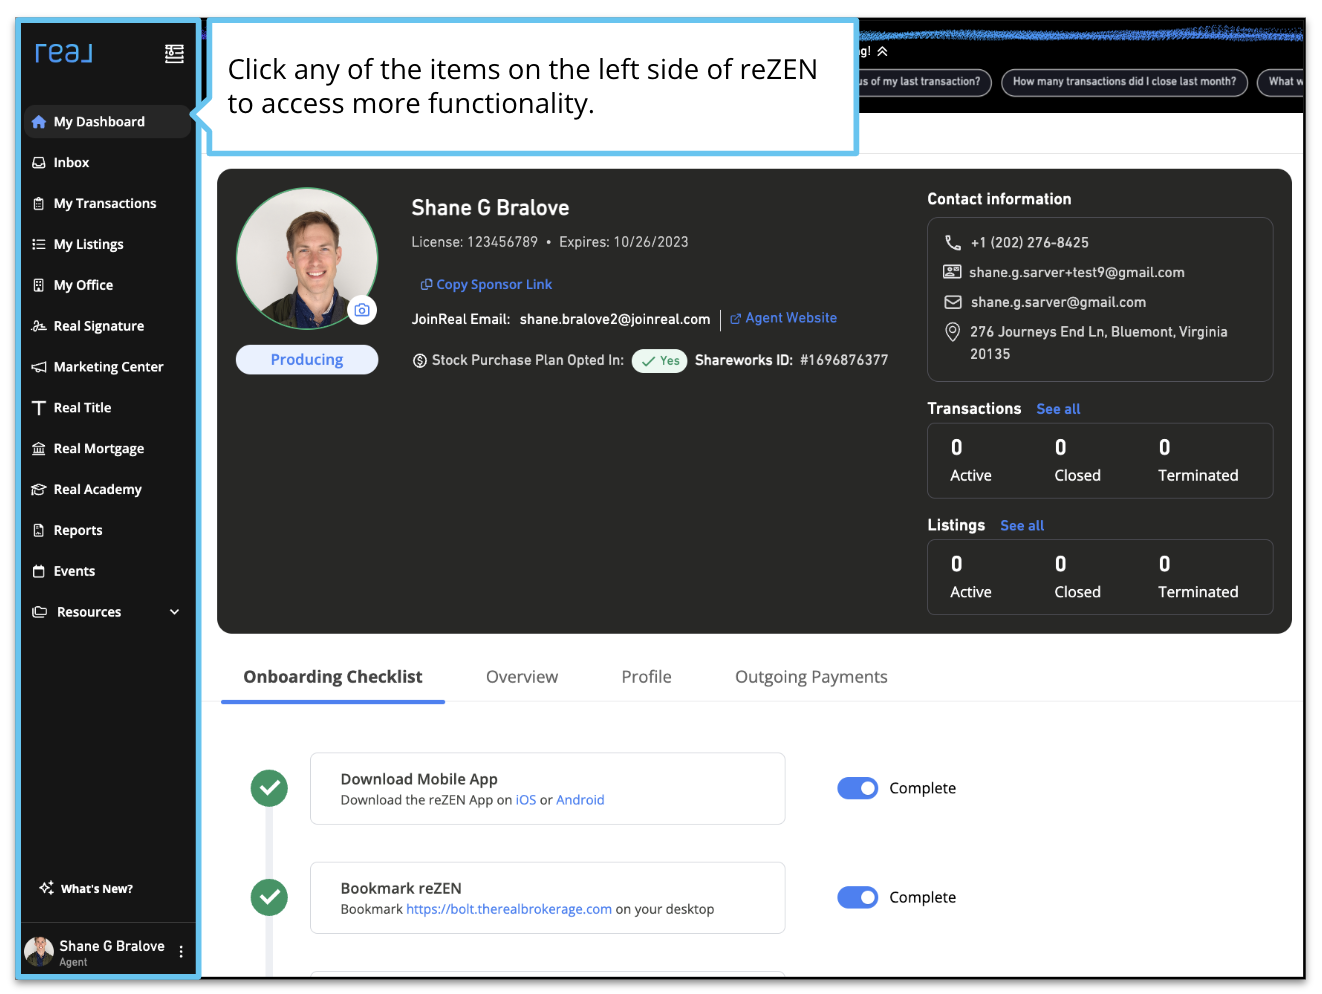Click the Inbox tray icon
The height and width of the screenshot is (994, 1322).
[x=39, y=163]
